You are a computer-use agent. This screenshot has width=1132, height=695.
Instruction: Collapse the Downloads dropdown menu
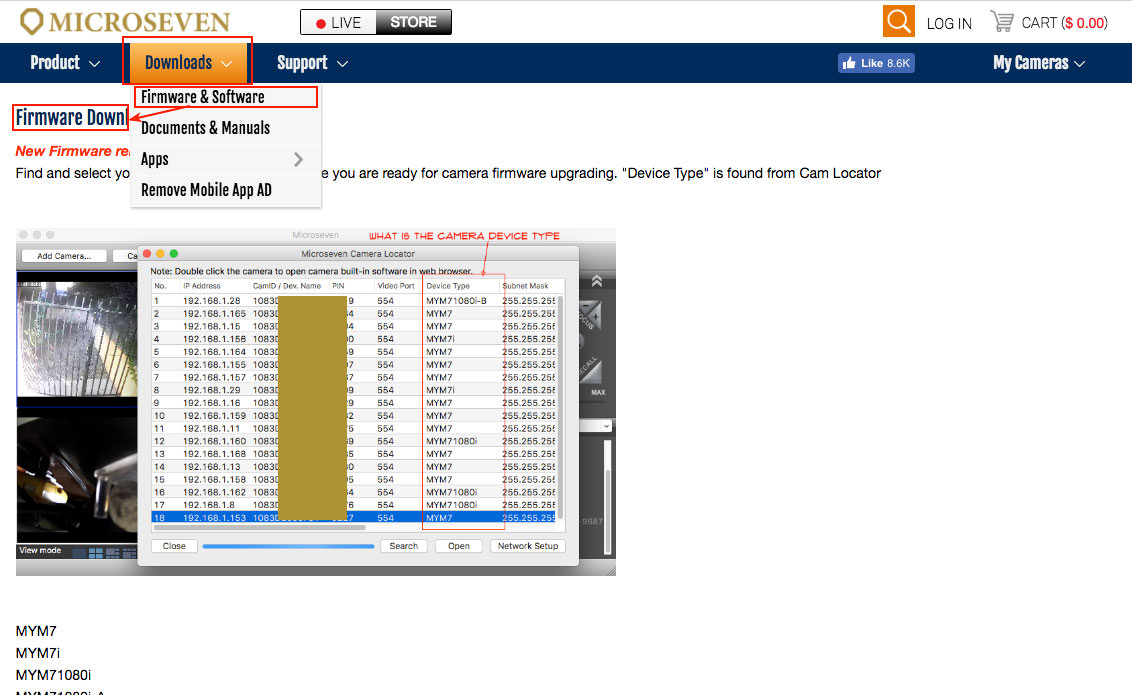click(x=188, y=63)
